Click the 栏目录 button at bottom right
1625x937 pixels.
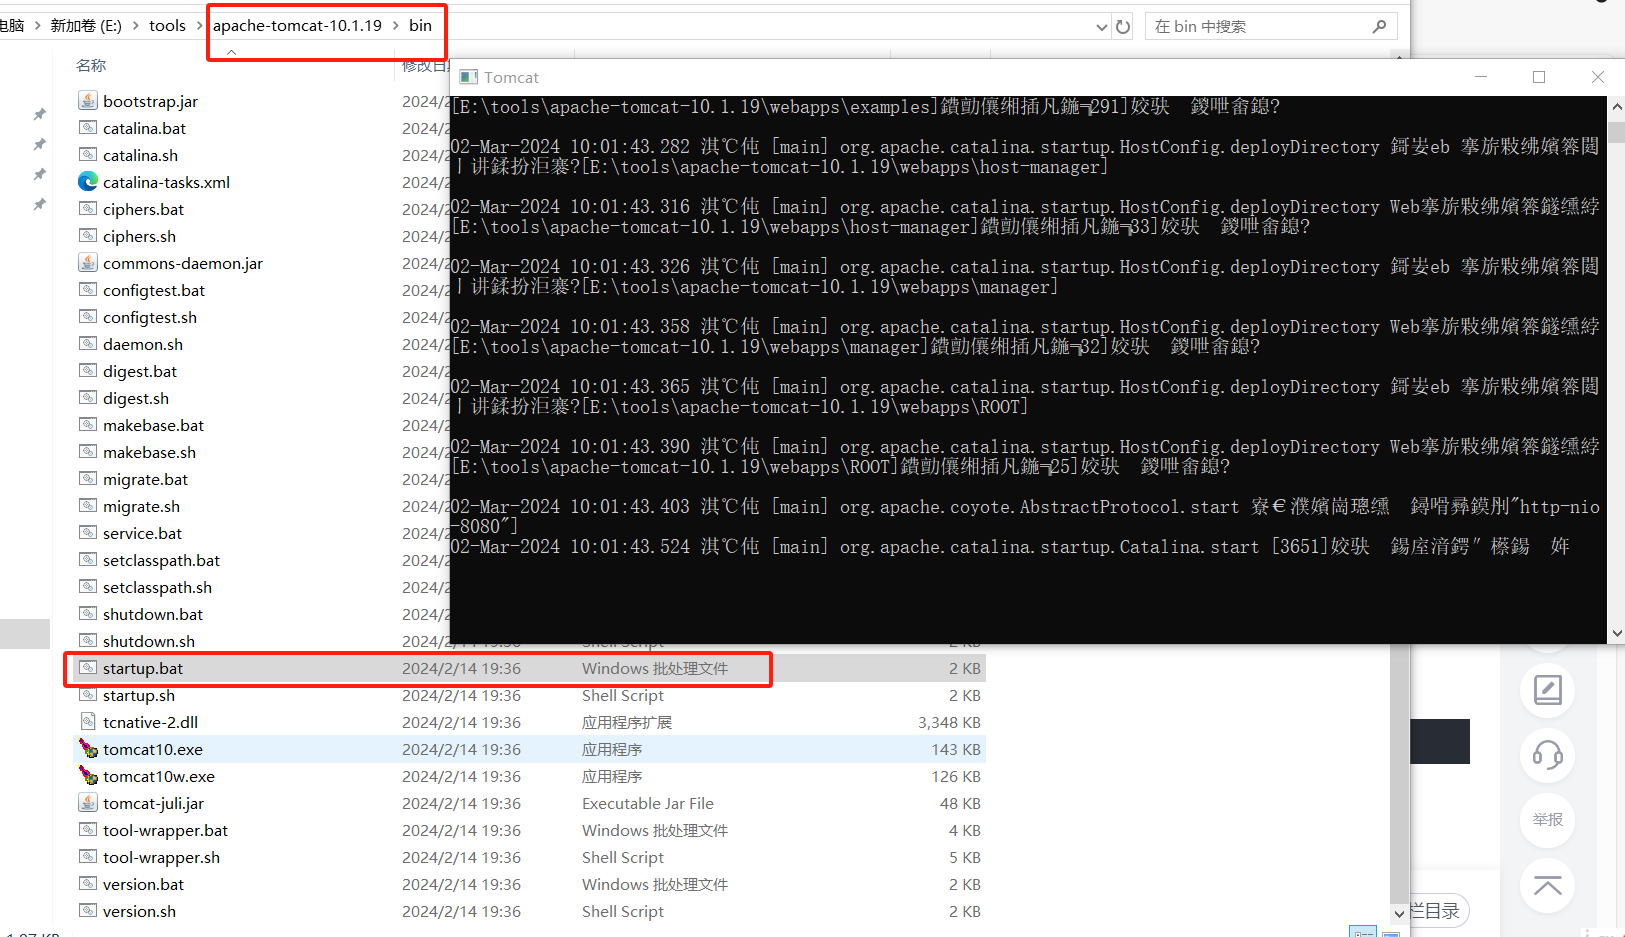pos(1436,910)
